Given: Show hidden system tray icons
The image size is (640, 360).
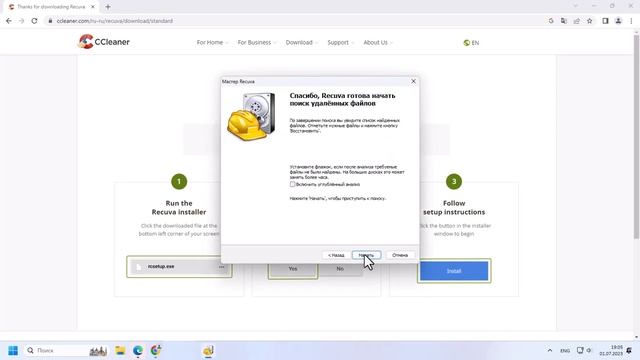Looking at the screenshot, I should click(x=550, y=351).
